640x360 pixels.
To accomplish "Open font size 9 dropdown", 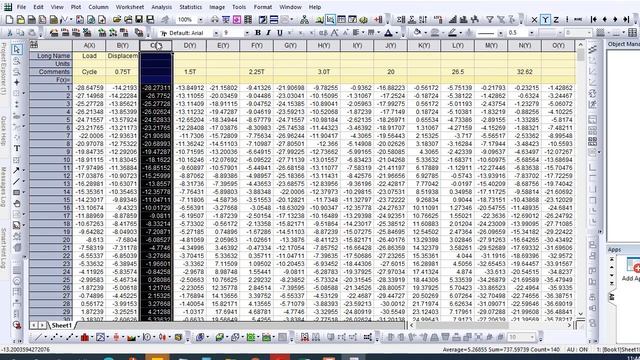I will pos(247,33).
